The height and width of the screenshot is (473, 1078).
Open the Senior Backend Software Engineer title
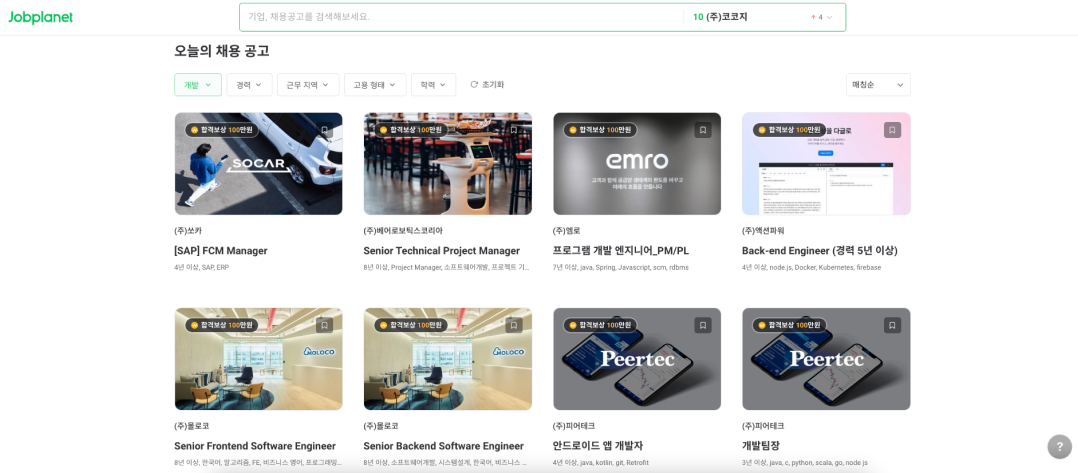(443, 446)
